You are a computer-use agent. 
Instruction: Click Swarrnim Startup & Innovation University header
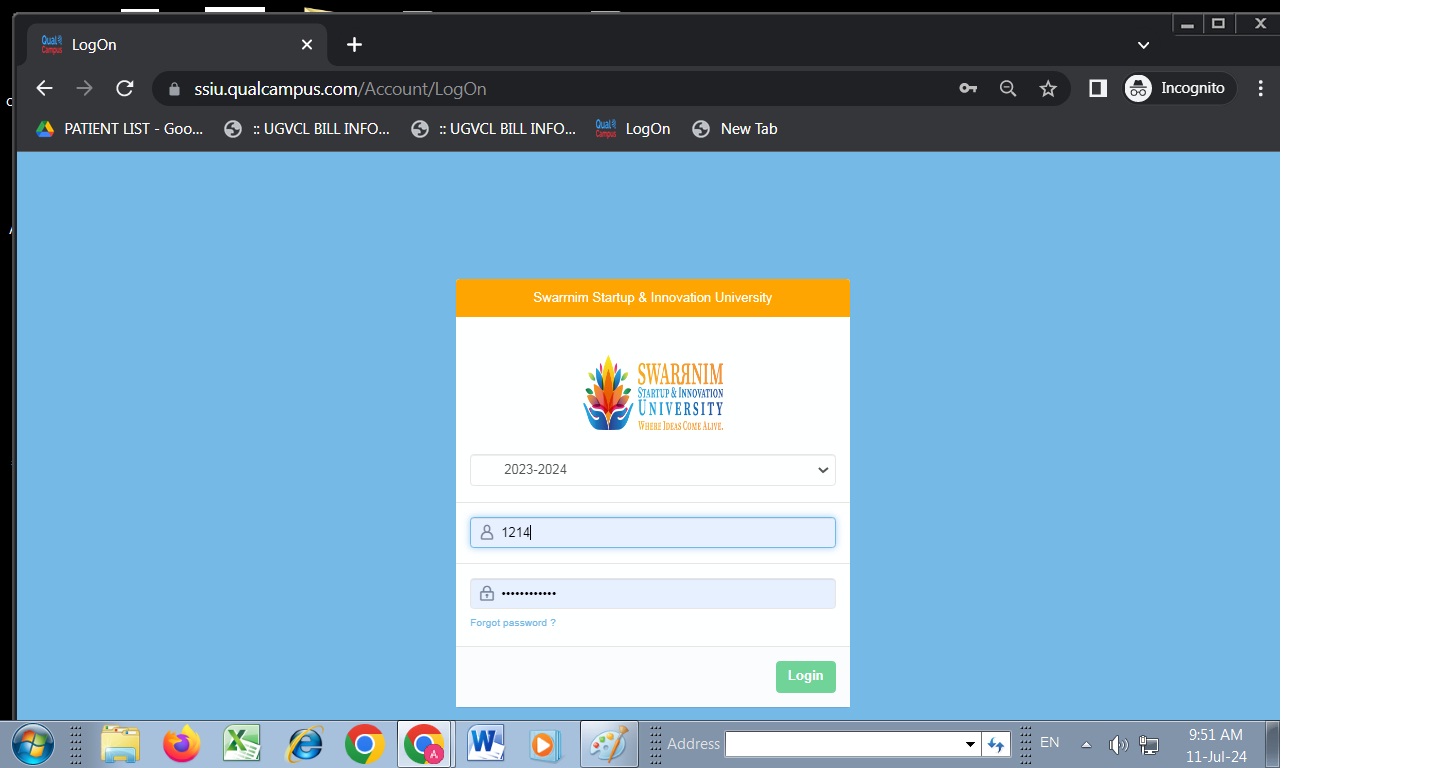(x=653, y=298)
